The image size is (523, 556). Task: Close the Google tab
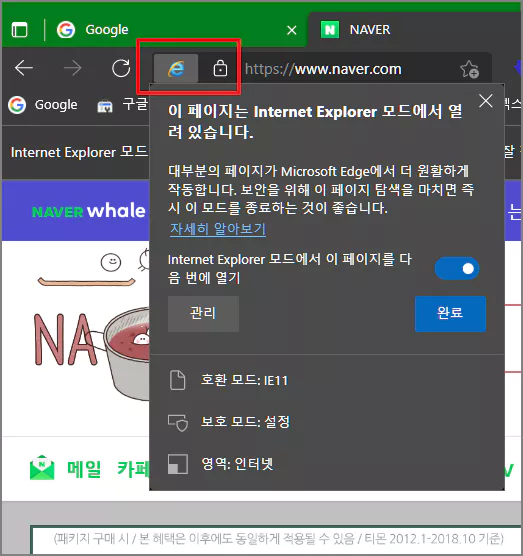[291, 30]
